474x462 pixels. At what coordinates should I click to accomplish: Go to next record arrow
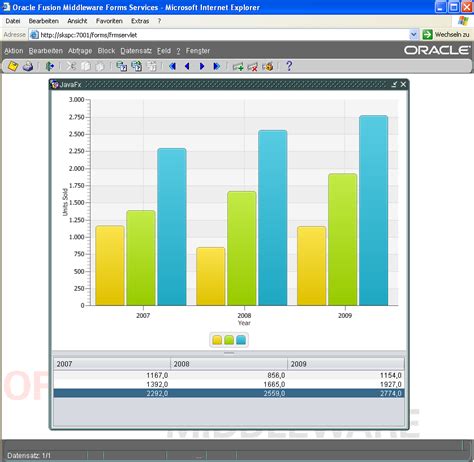point(202,66)
